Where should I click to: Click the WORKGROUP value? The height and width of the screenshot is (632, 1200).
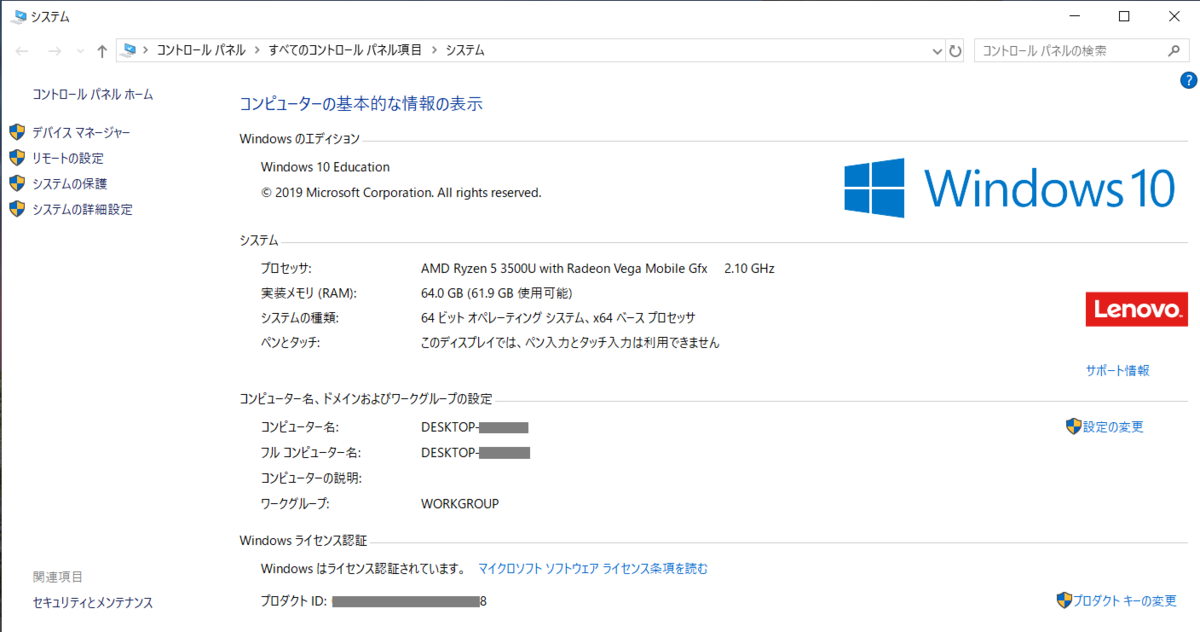point(460,503)
